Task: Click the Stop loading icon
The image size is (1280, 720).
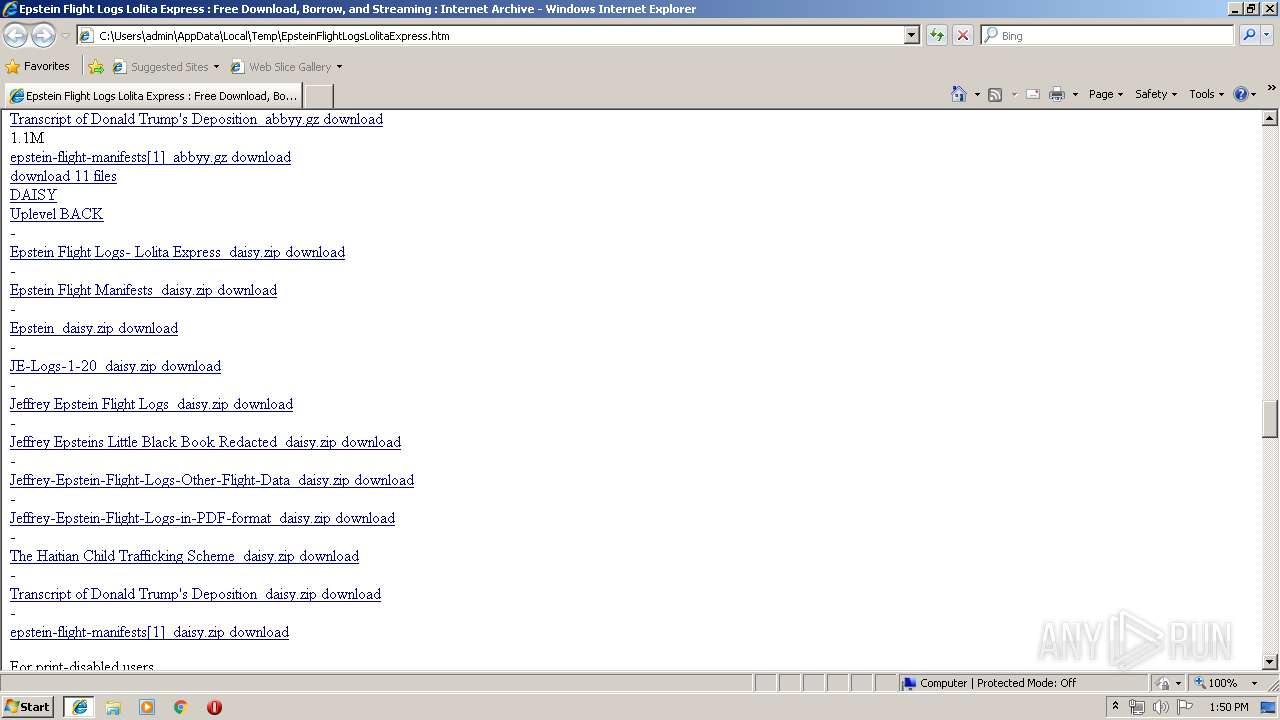Action: (x=962, y=35)
